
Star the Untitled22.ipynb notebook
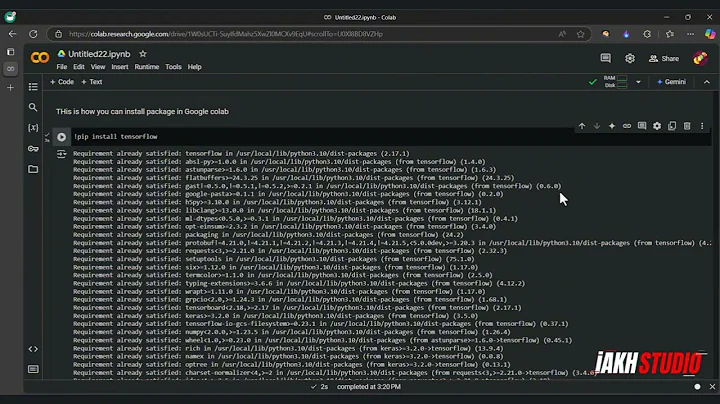click(143, 54)
